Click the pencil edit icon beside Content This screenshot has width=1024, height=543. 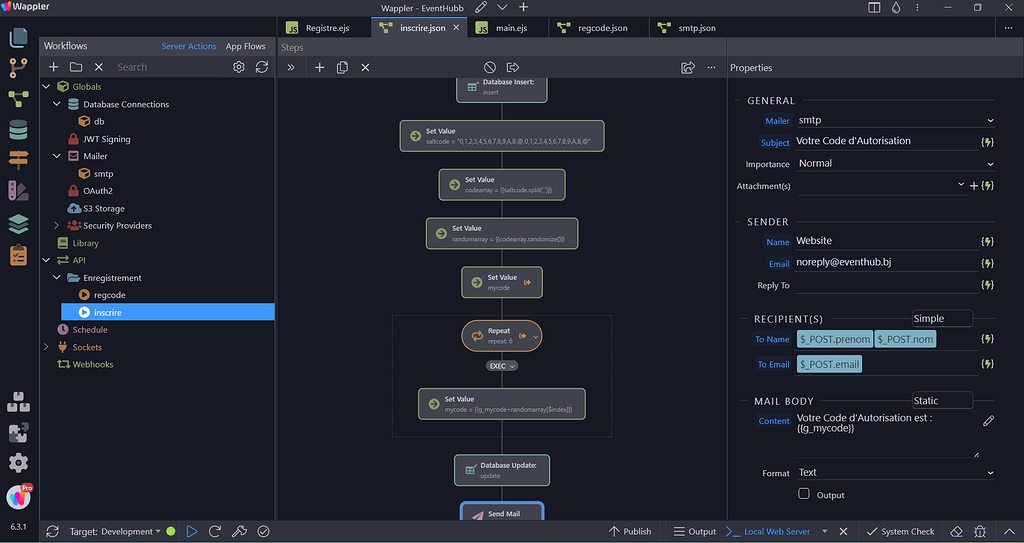tap(988, 421)
